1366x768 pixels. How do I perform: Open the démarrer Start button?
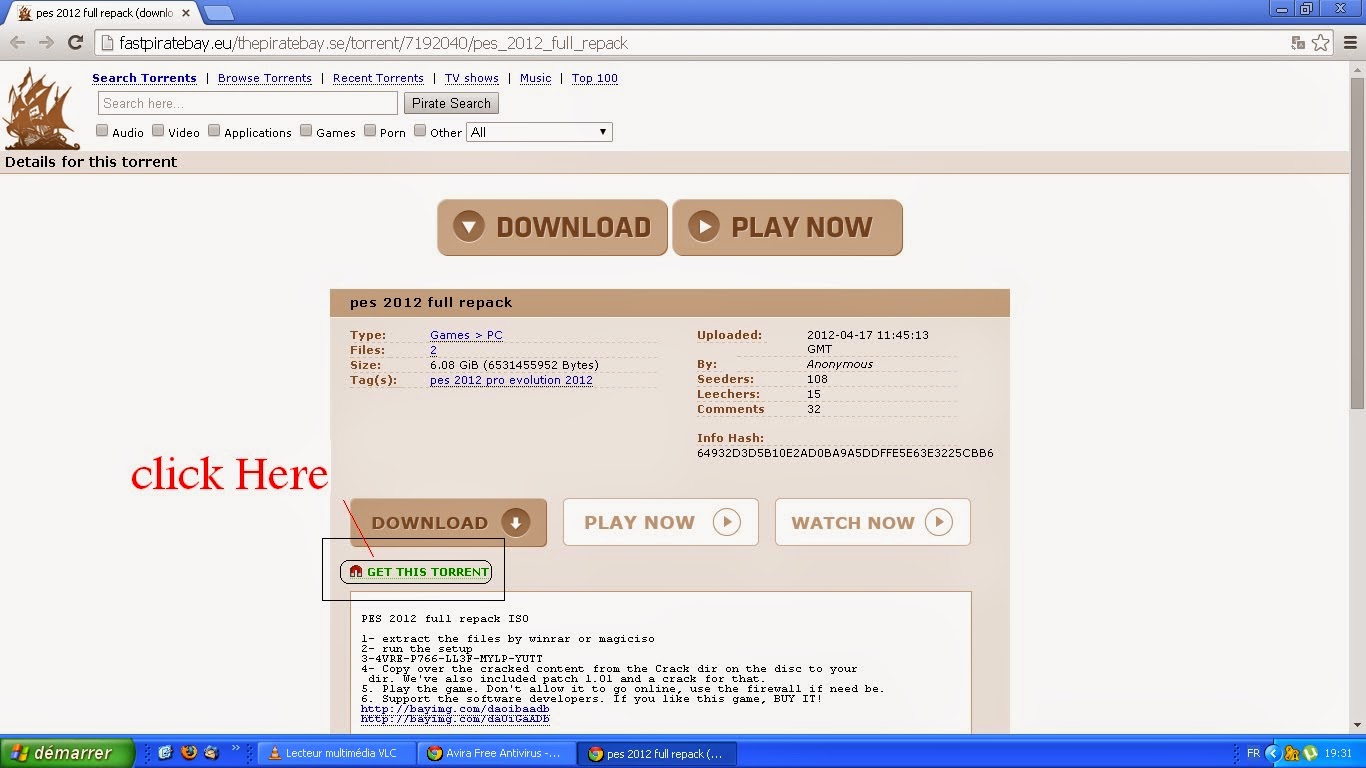(x=67, y=753)
